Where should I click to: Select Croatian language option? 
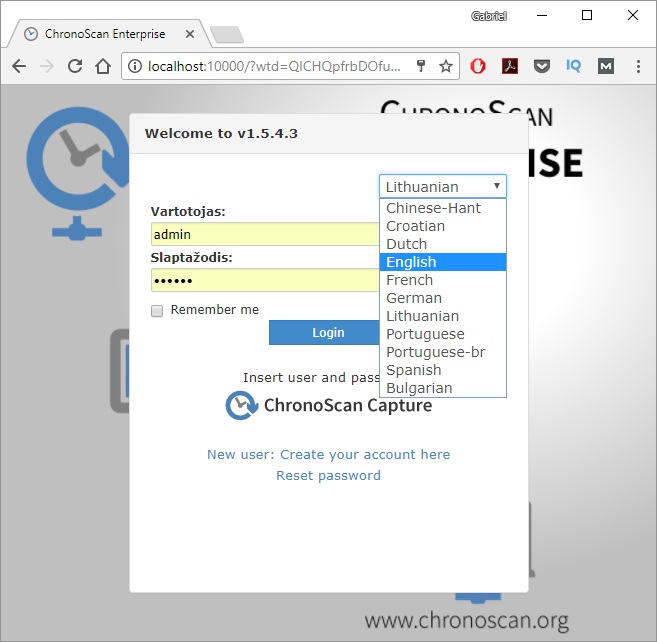(x=443, y=226)
